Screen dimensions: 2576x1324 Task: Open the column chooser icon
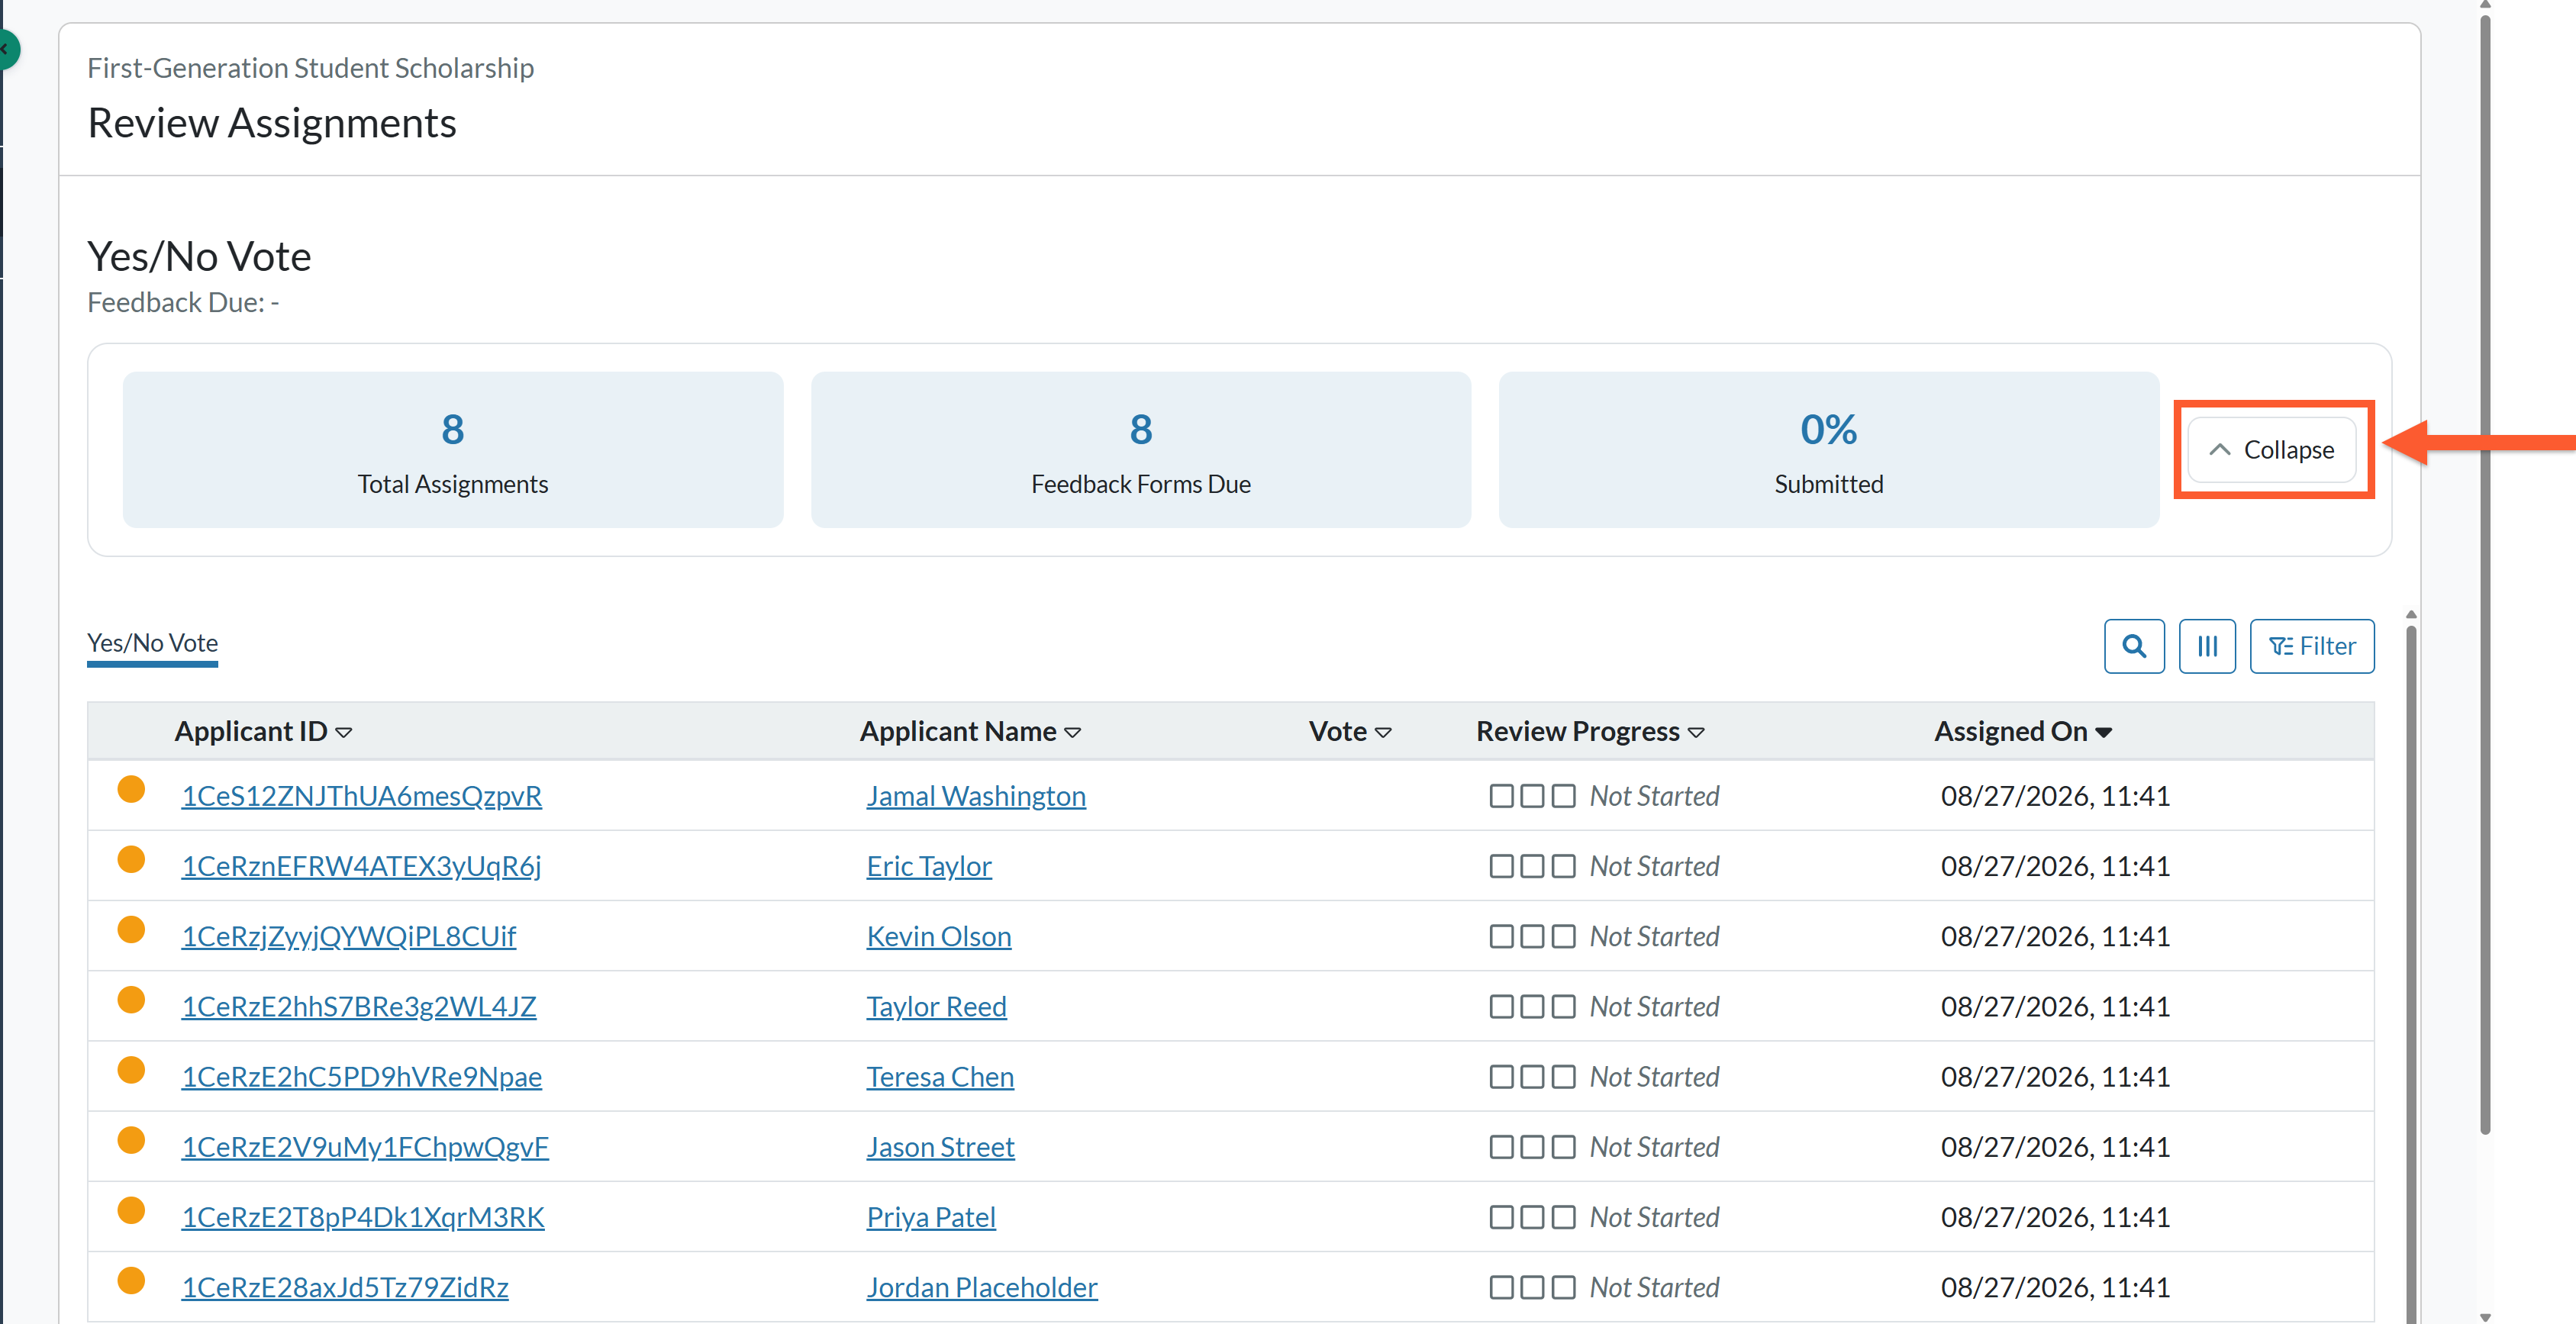2206,646
